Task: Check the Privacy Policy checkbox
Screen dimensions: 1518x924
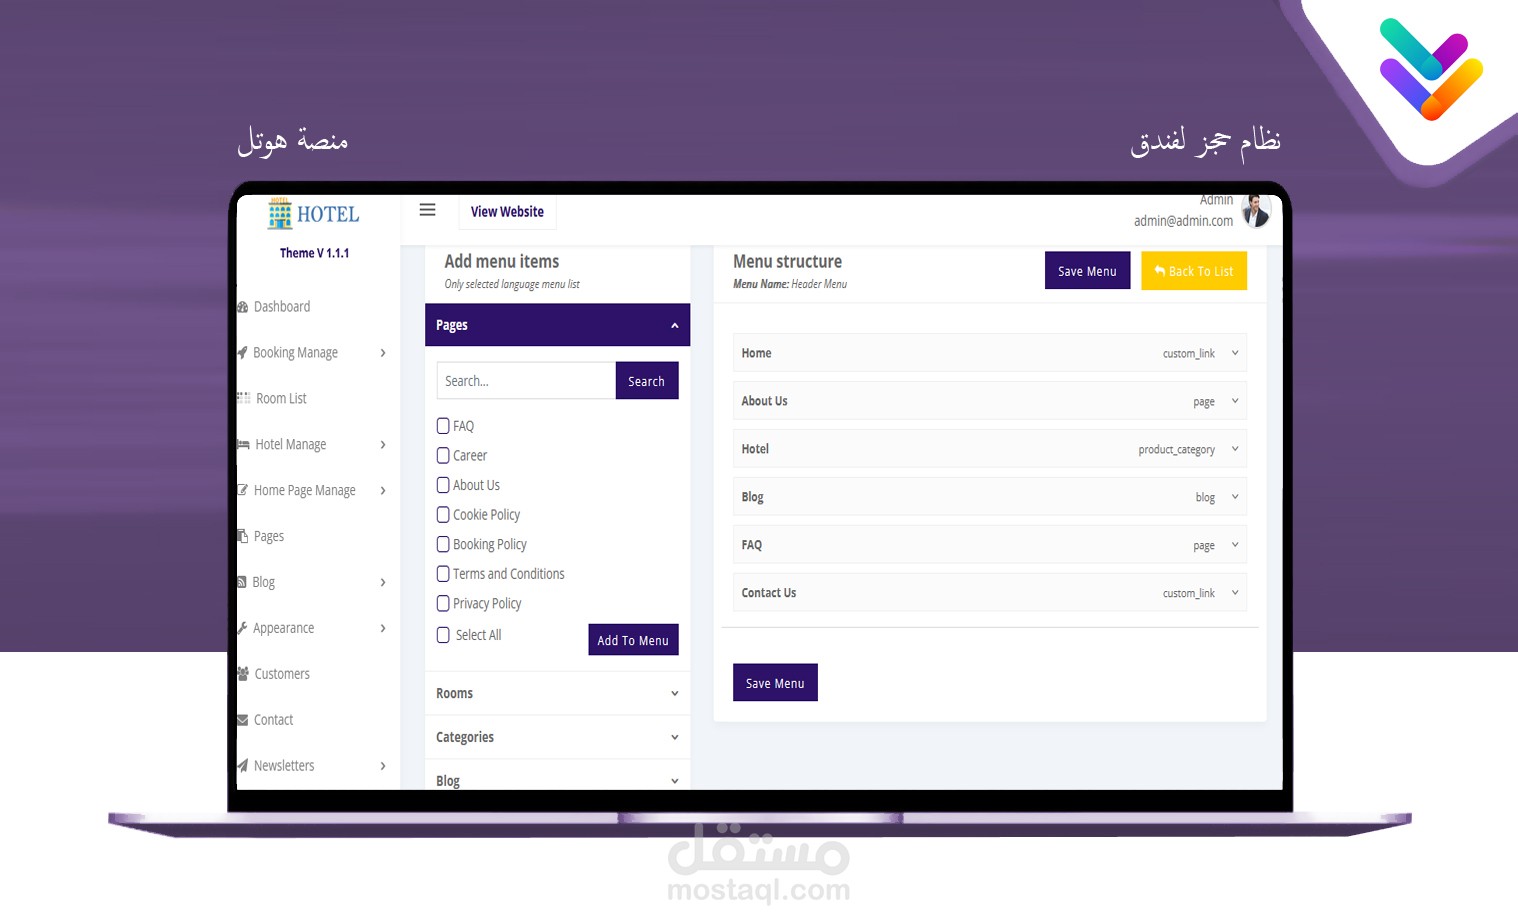Action: tap(443, 604)
